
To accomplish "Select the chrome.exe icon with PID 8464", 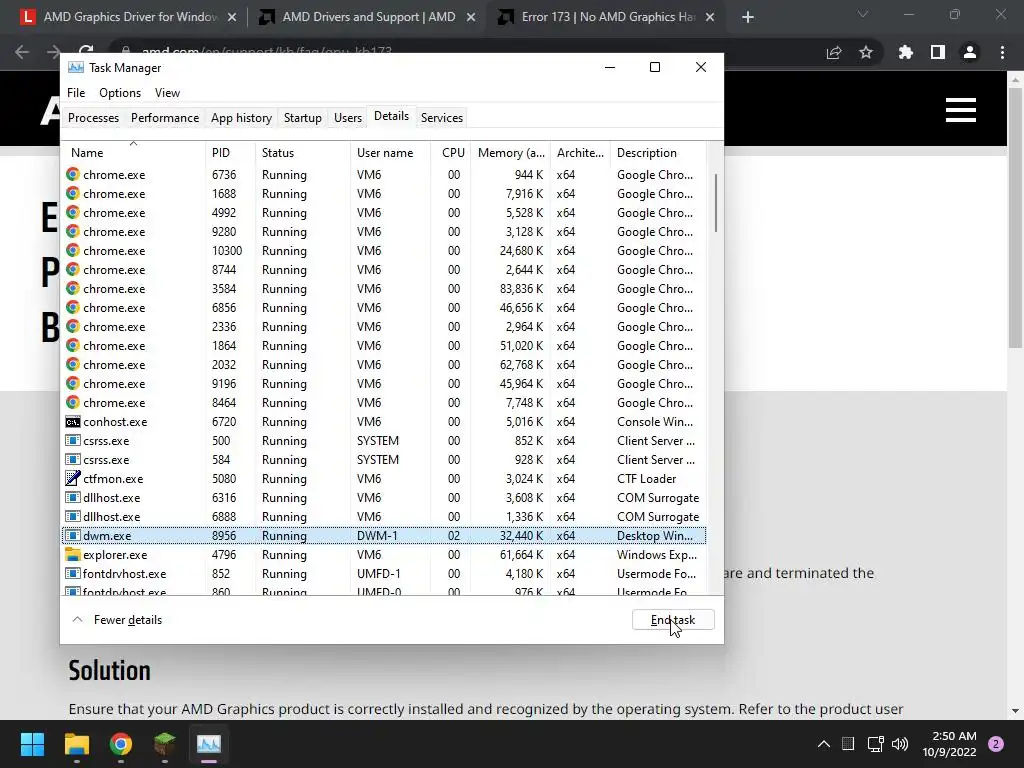I will pyautogui.click(x=72, y=402).
